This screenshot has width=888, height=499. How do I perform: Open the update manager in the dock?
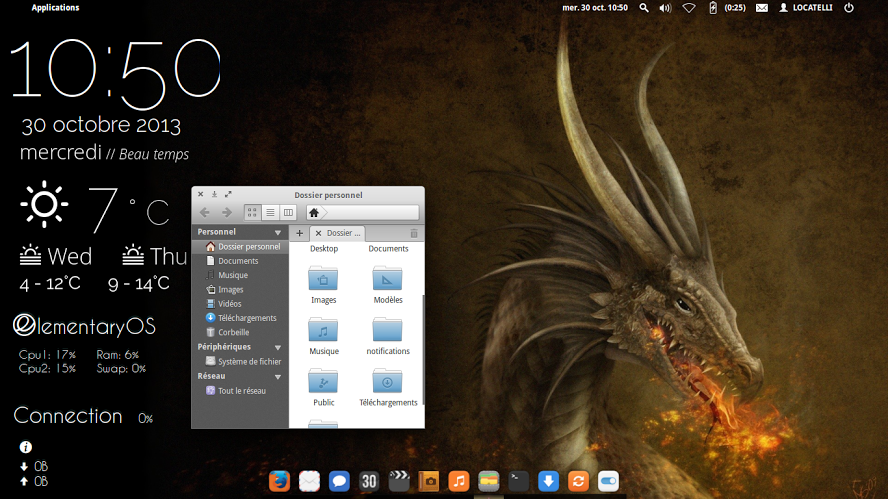(578, 481)
